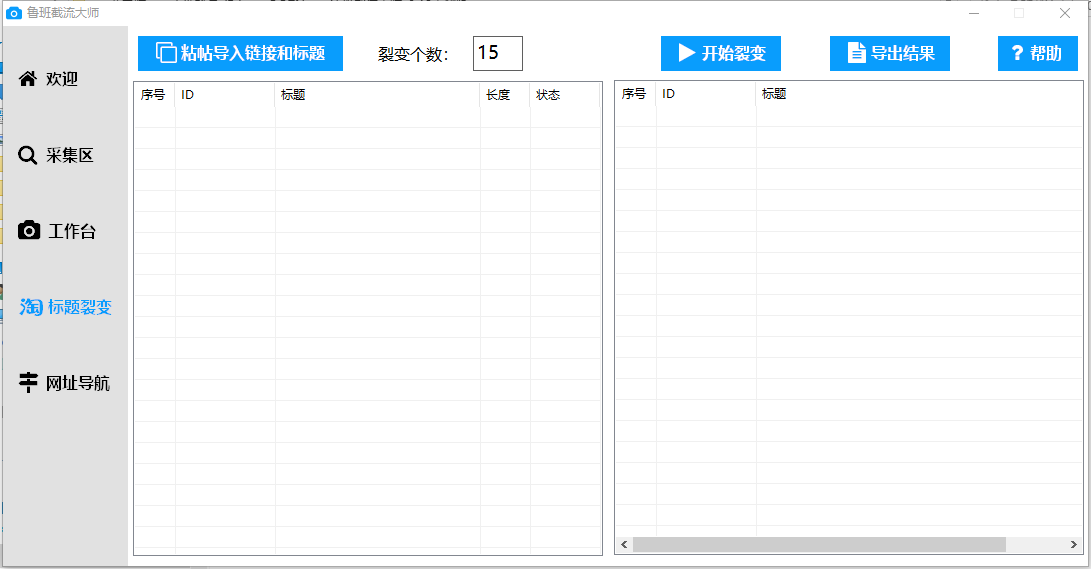Click left table 标题 column header

[293, 95]
